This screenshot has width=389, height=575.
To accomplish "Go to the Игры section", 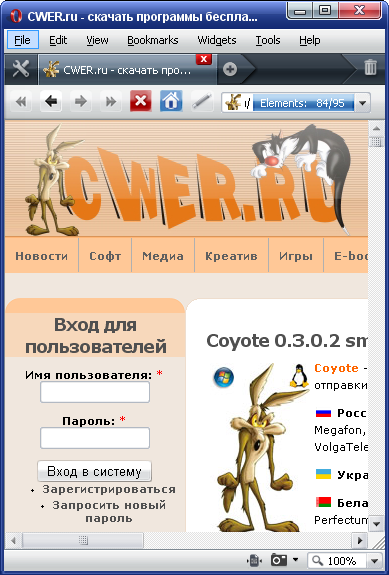I will [296, 256].
